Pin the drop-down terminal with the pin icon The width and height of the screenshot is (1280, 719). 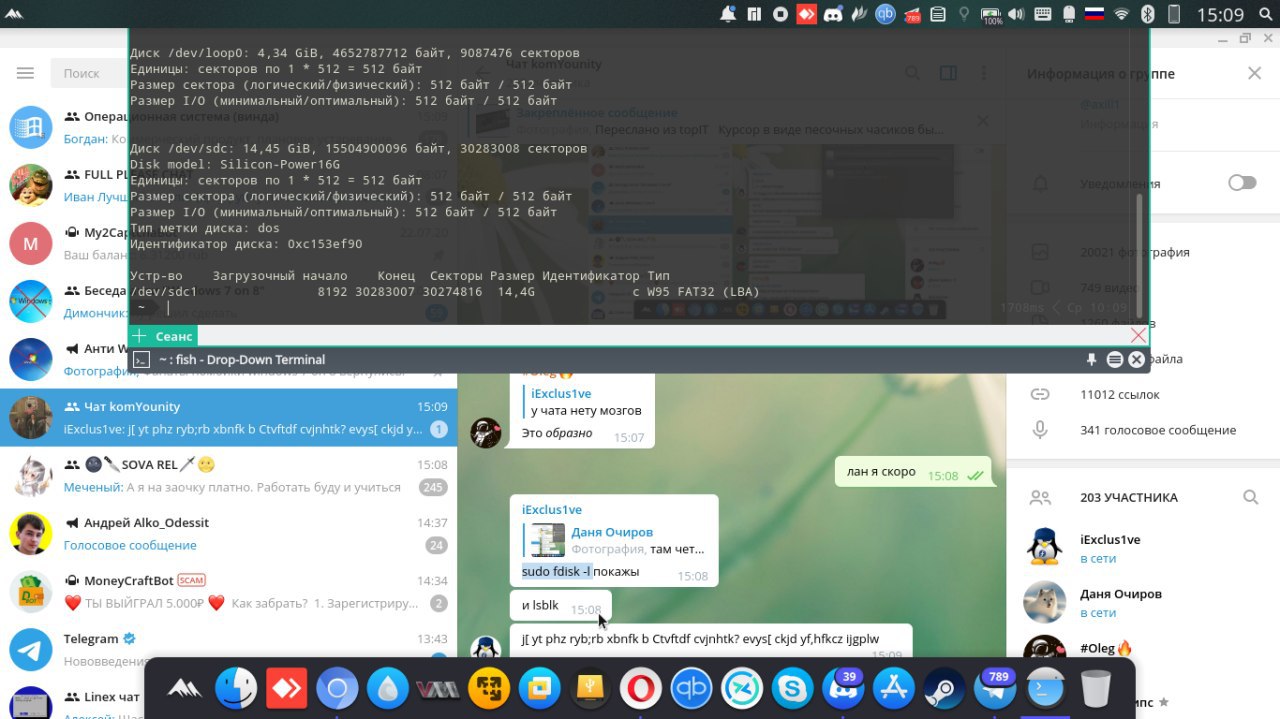1092,360
